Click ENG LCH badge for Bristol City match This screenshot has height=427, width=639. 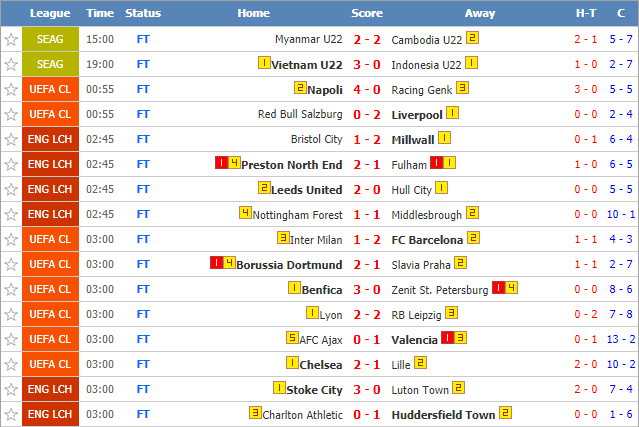click(x=50, y=139)
